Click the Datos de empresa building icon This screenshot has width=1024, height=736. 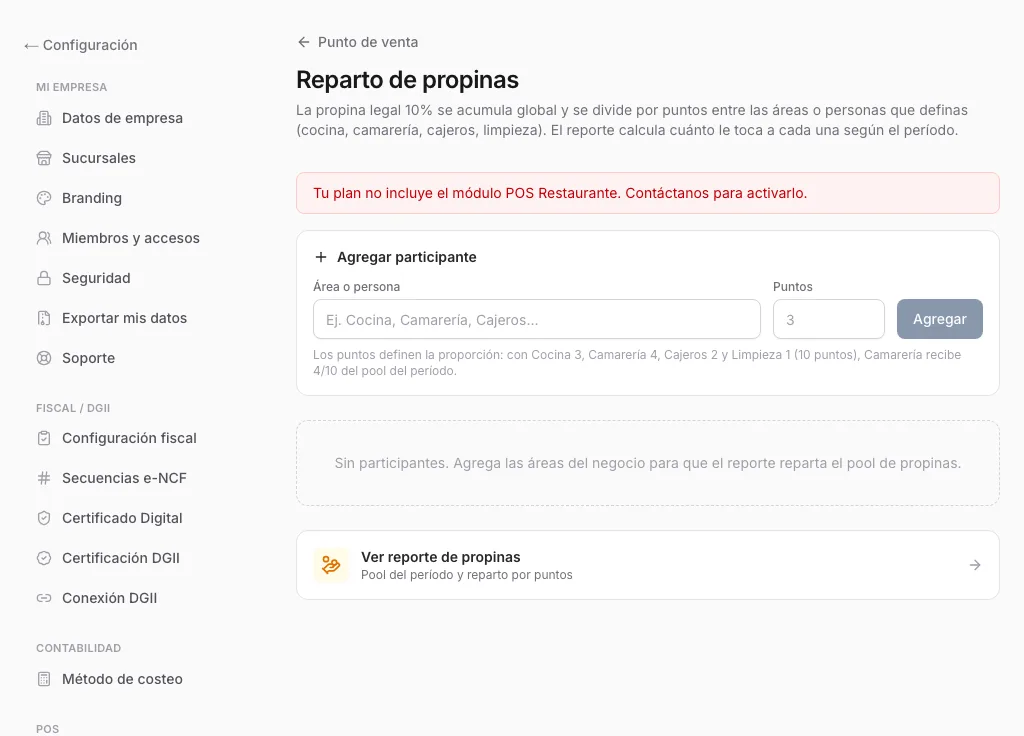tap(44, 118)
